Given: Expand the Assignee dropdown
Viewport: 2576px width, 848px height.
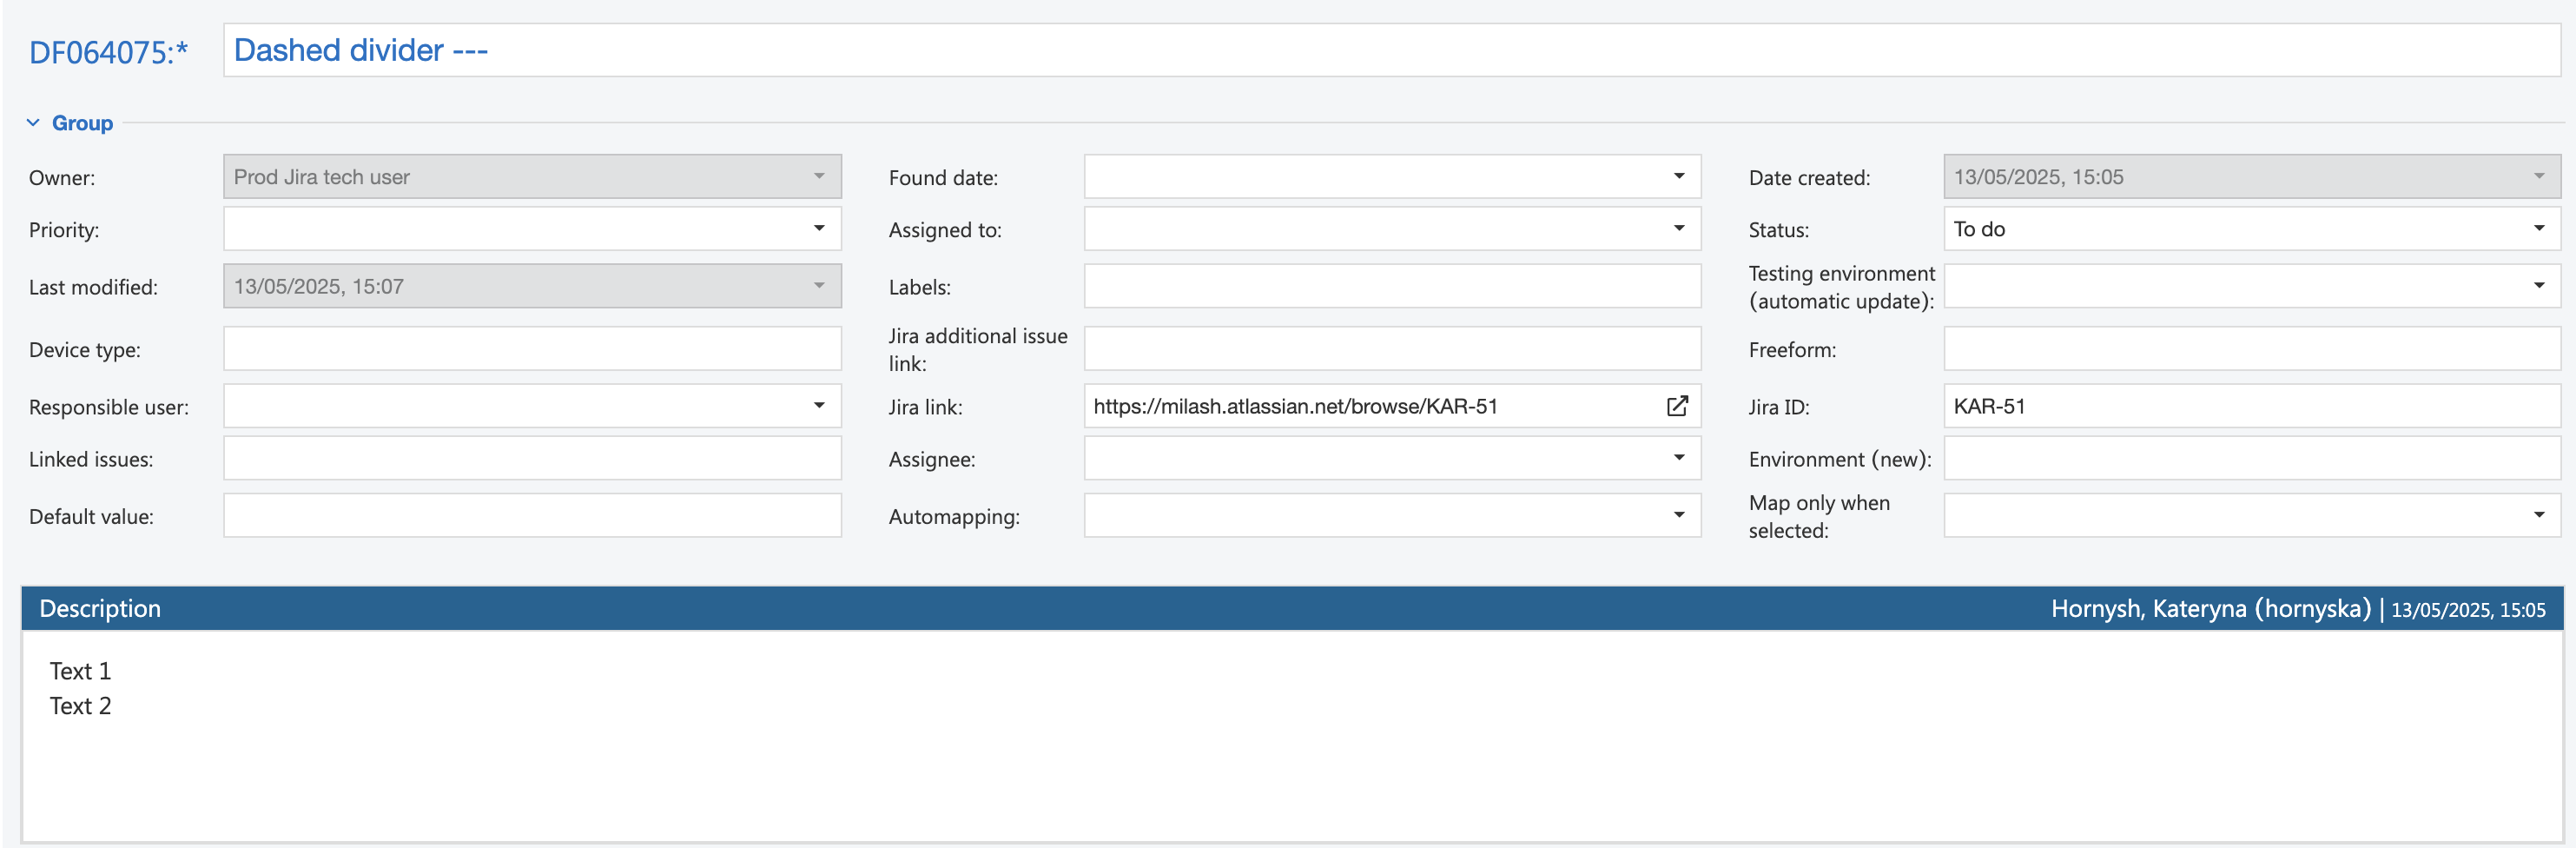Looking at the screenshot, I should (1679, 458).
